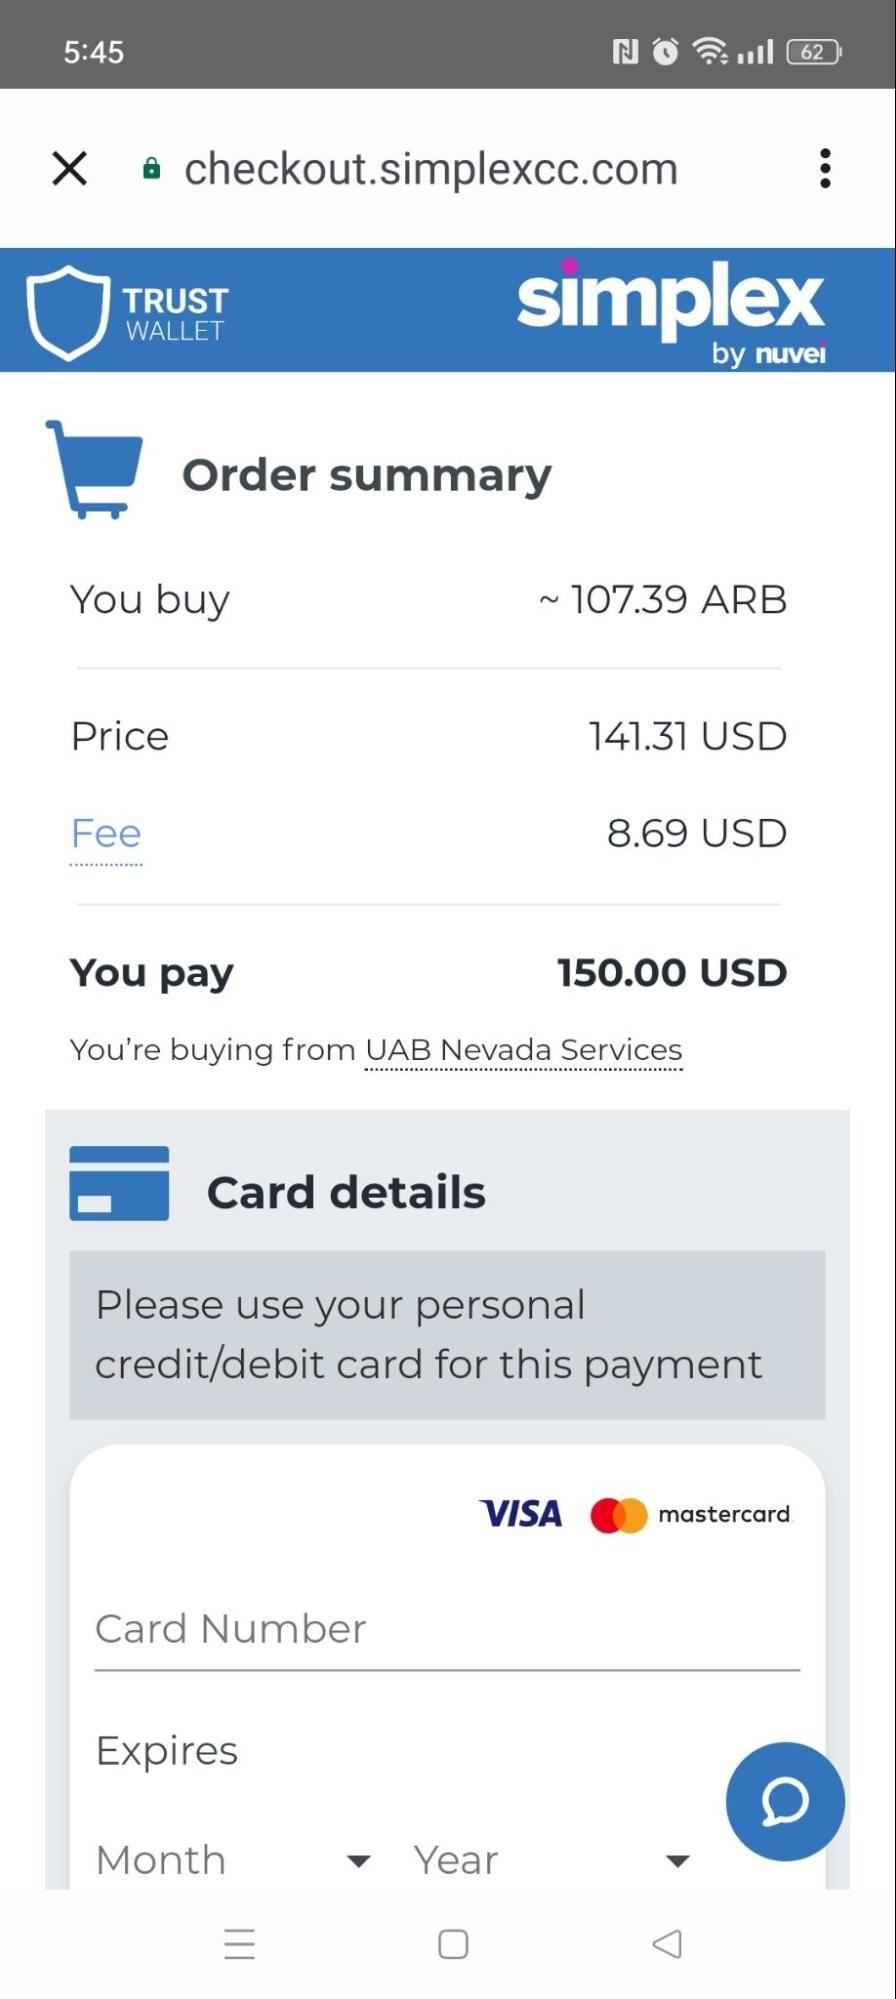Tap the secure padlock icon
896x1999 pixels.
pyautogui.click(x=152, y=169)
